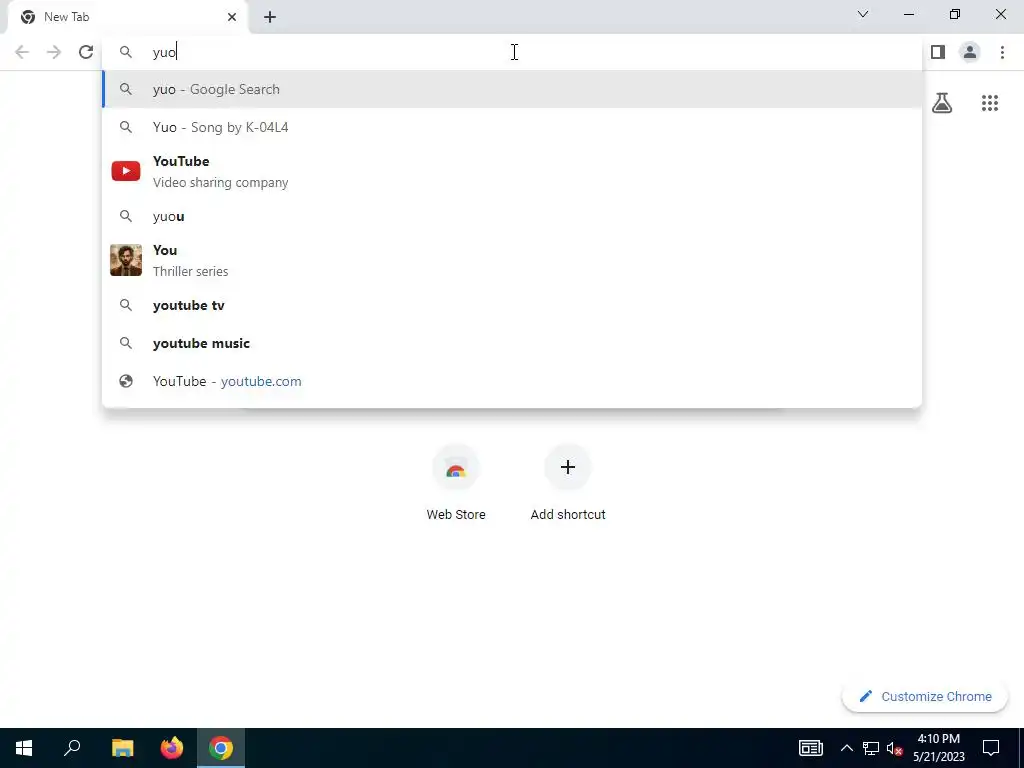The image size is (1024, 768).
Task: Show hidden system tray icons
Action: pyautogui.click(x=846, y=748)
